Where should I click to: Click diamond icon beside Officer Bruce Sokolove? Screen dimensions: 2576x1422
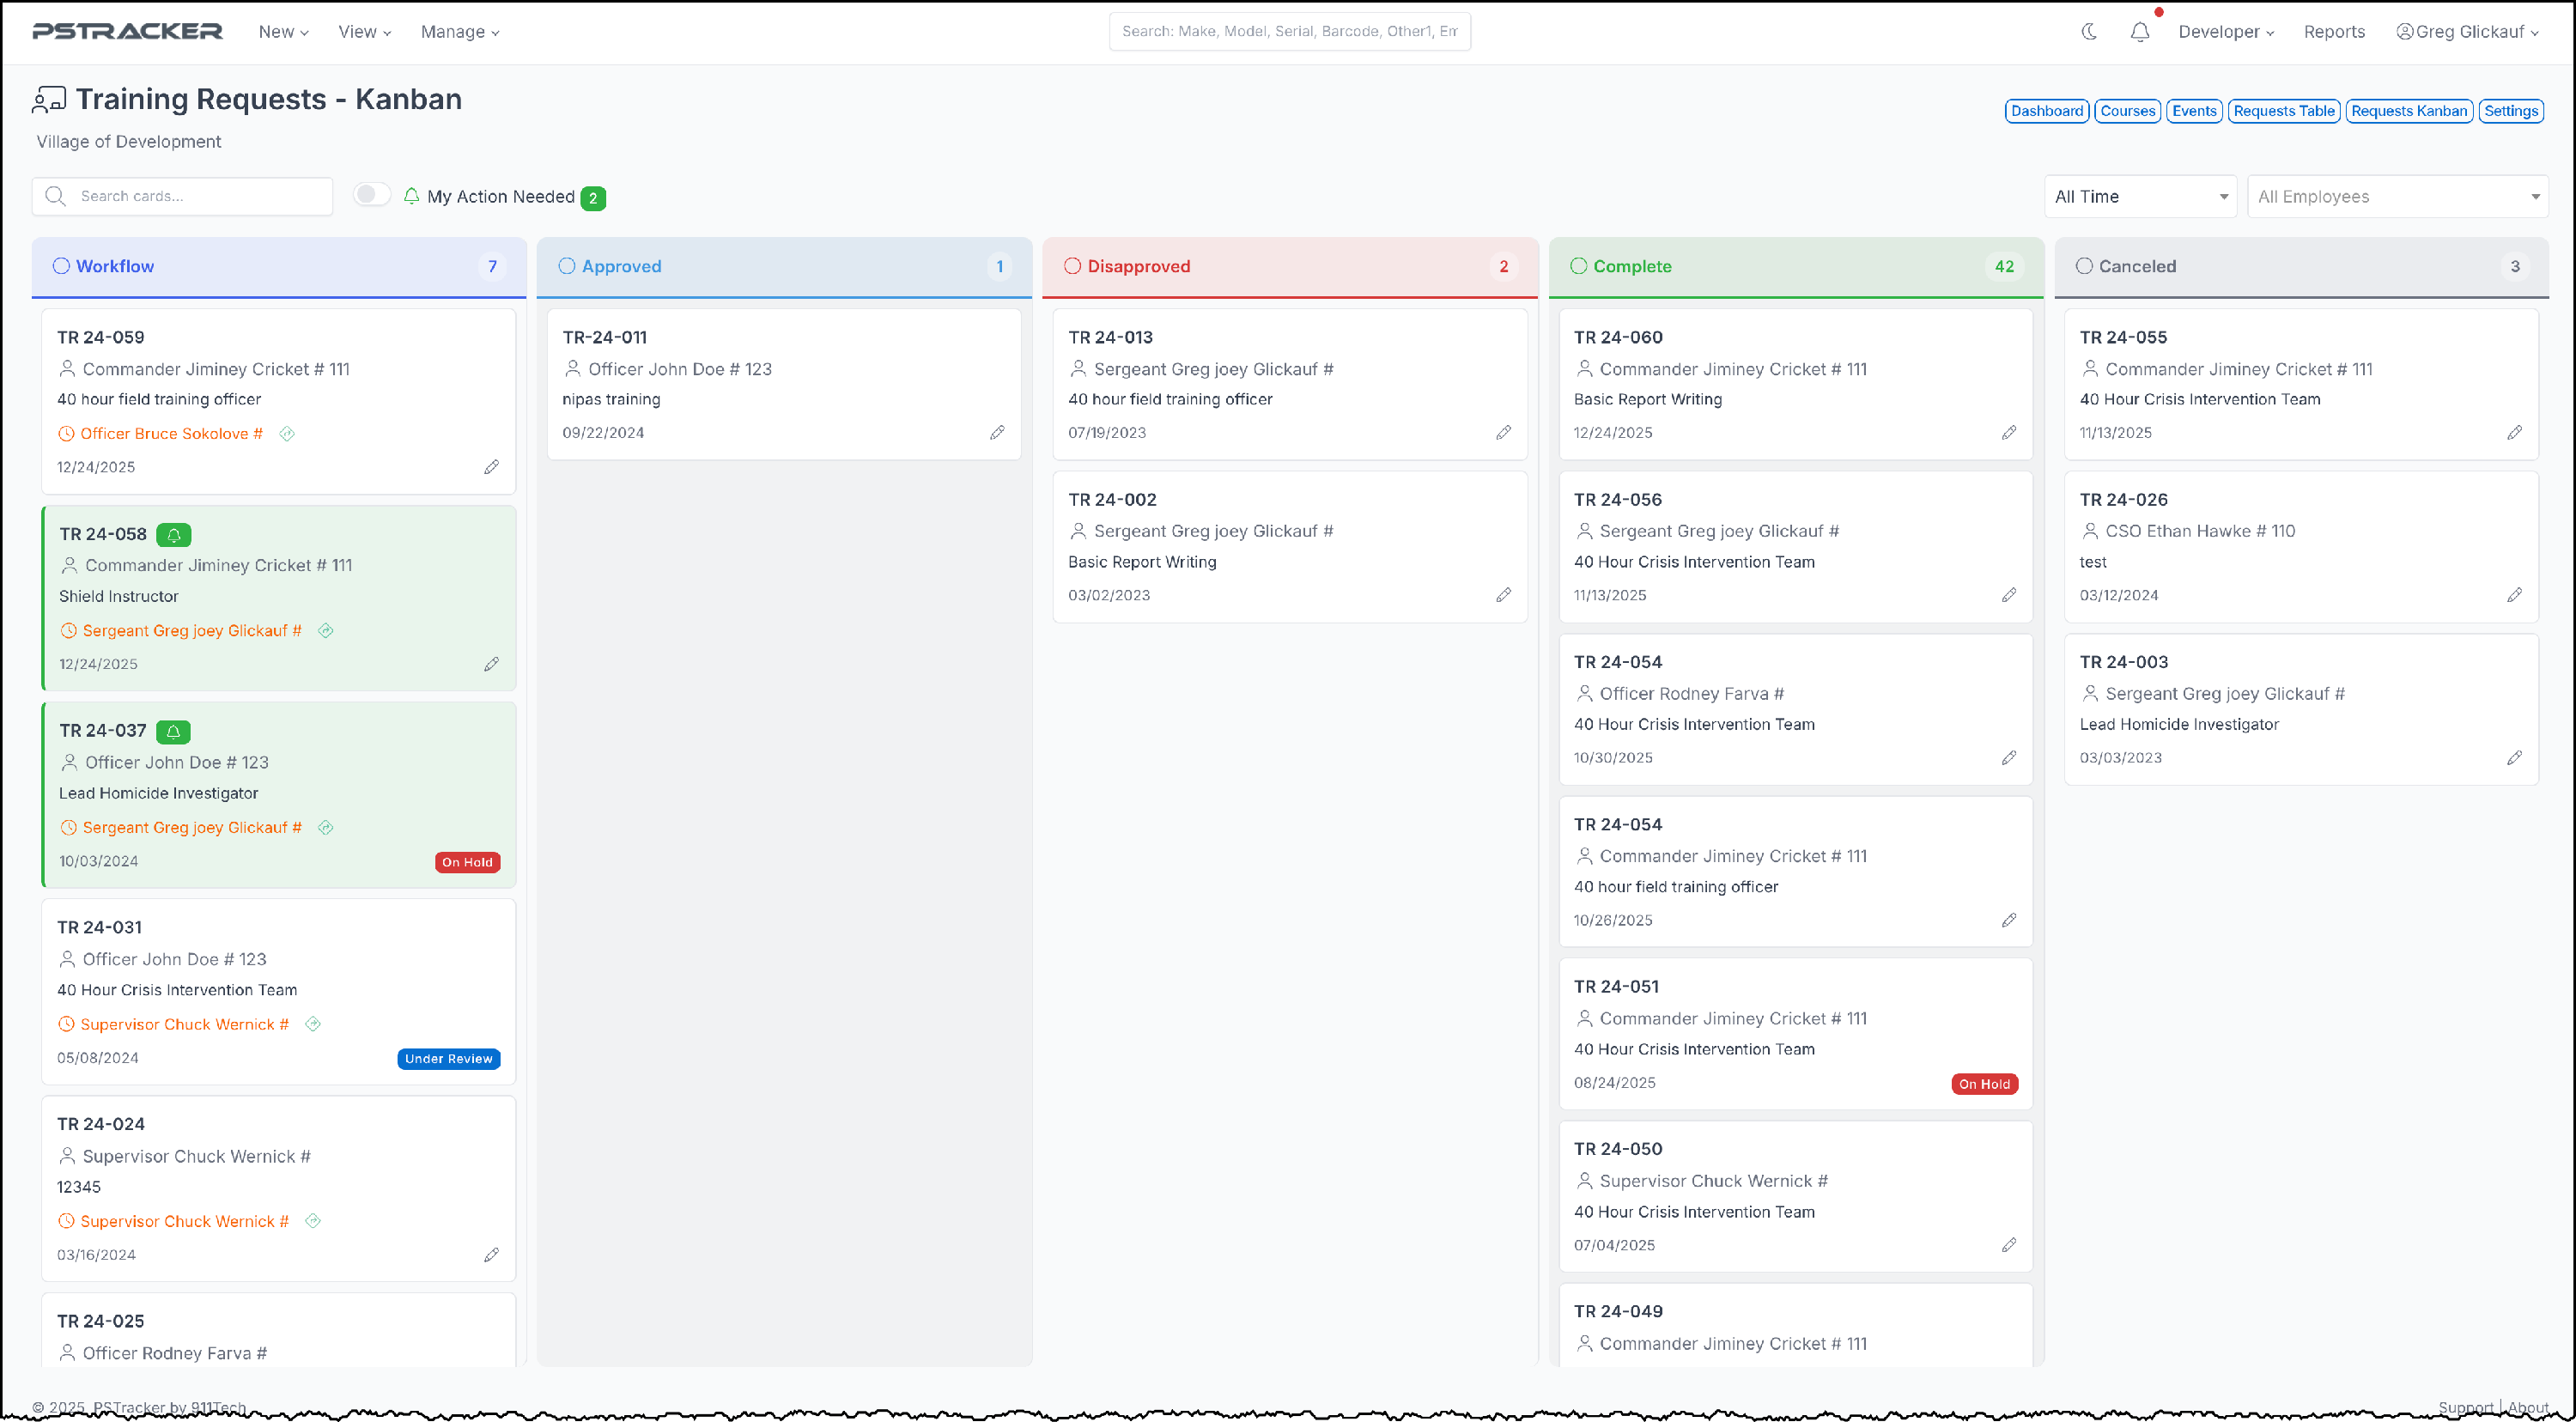(287, 434)
